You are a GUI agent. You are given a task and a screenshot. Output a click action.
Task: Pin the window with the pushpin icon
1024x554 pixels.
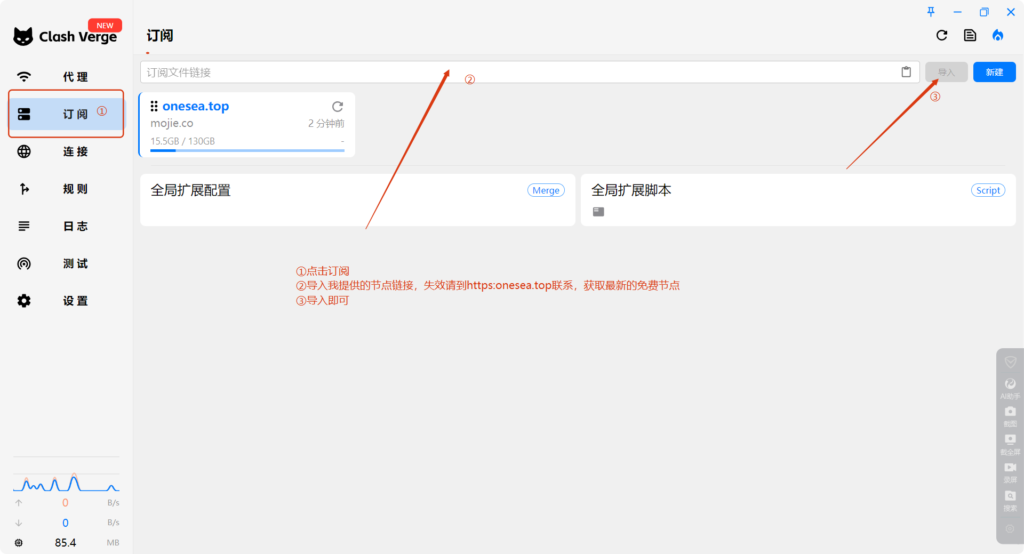tap(931, 12)
